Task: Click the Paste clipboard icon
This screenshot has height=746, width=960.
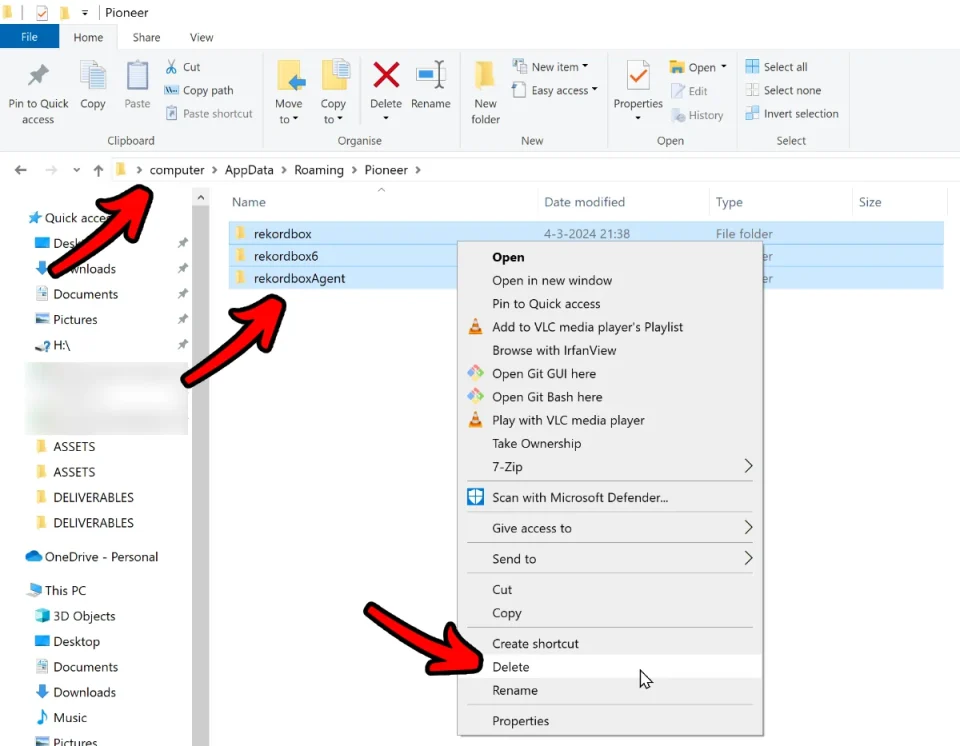Action: pos(137,77)
